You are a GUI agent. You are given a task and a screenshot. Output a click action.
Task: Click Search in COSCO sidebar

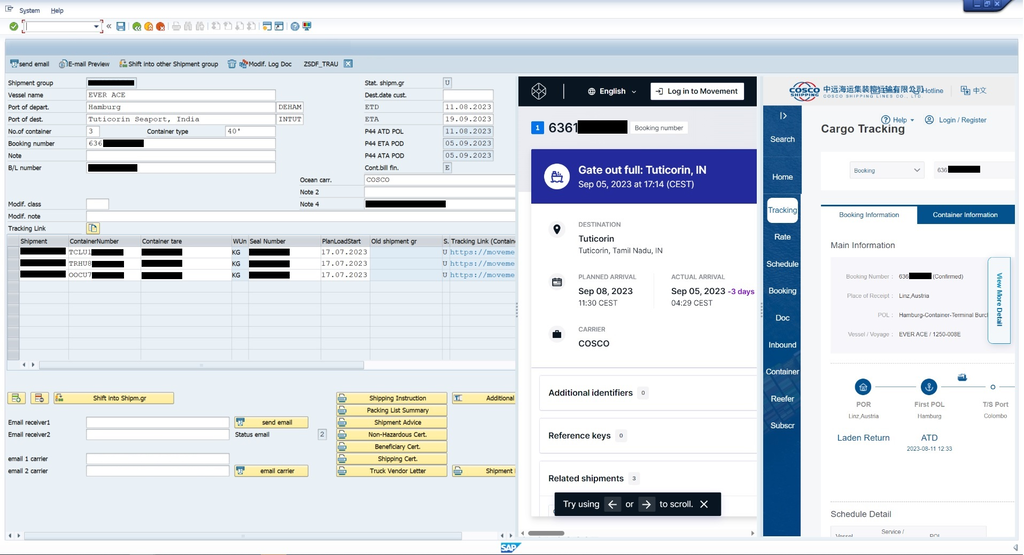click(782, 139)
